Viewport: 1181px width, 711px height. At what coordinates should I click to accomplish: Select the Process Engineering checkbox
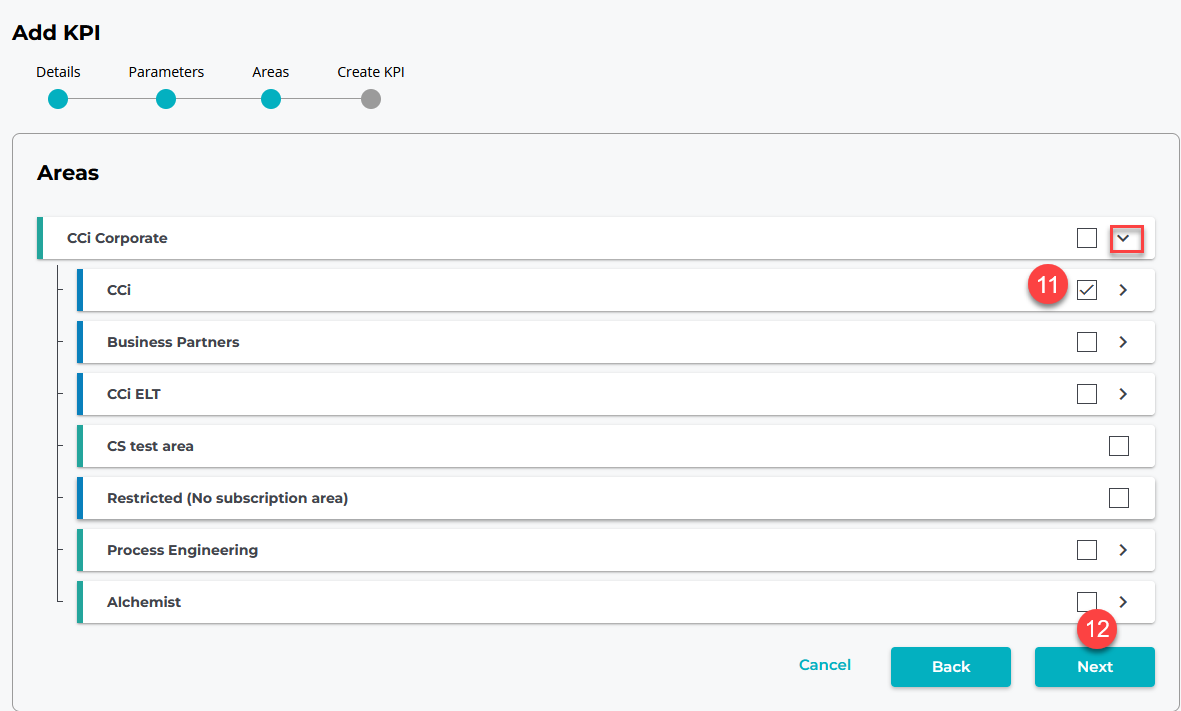click(1087, 550)
